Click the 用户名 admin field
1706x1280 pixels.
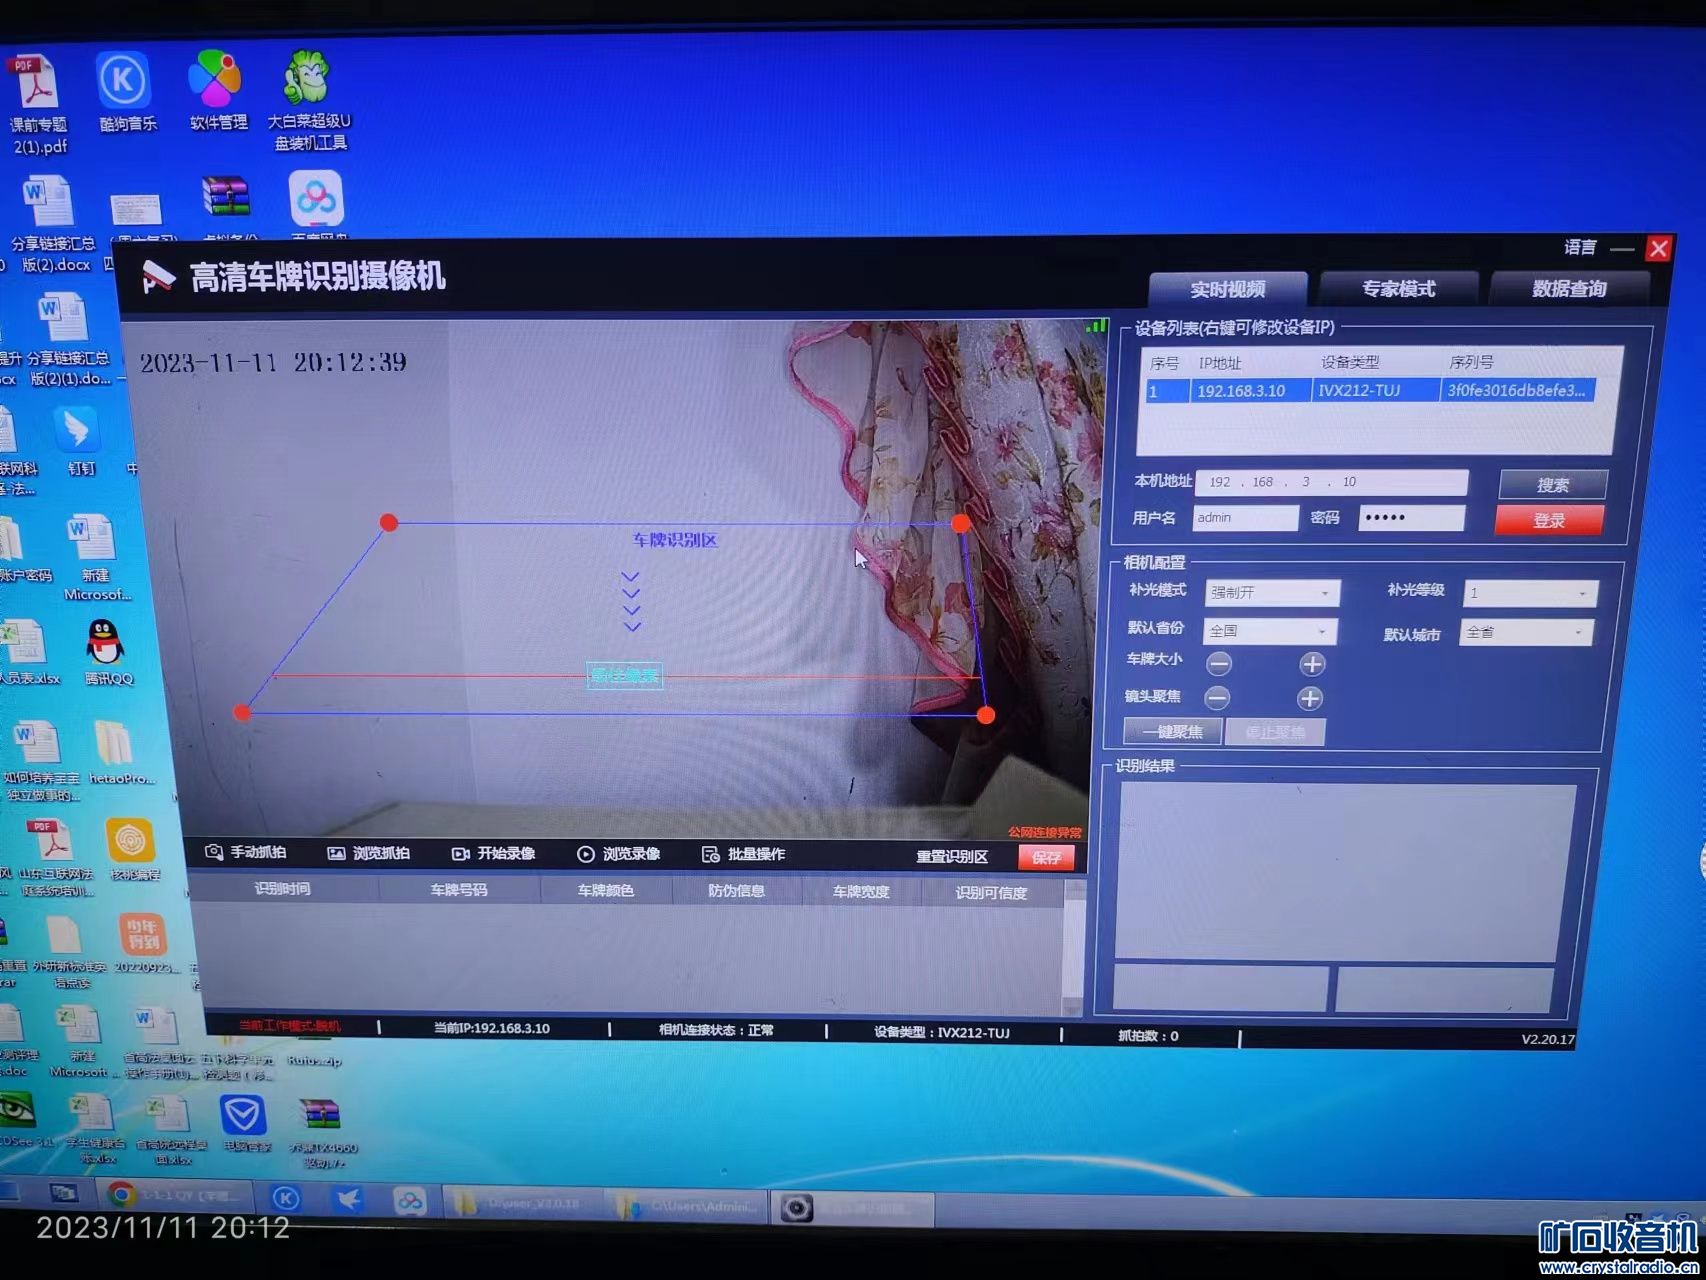[1245, 518]
